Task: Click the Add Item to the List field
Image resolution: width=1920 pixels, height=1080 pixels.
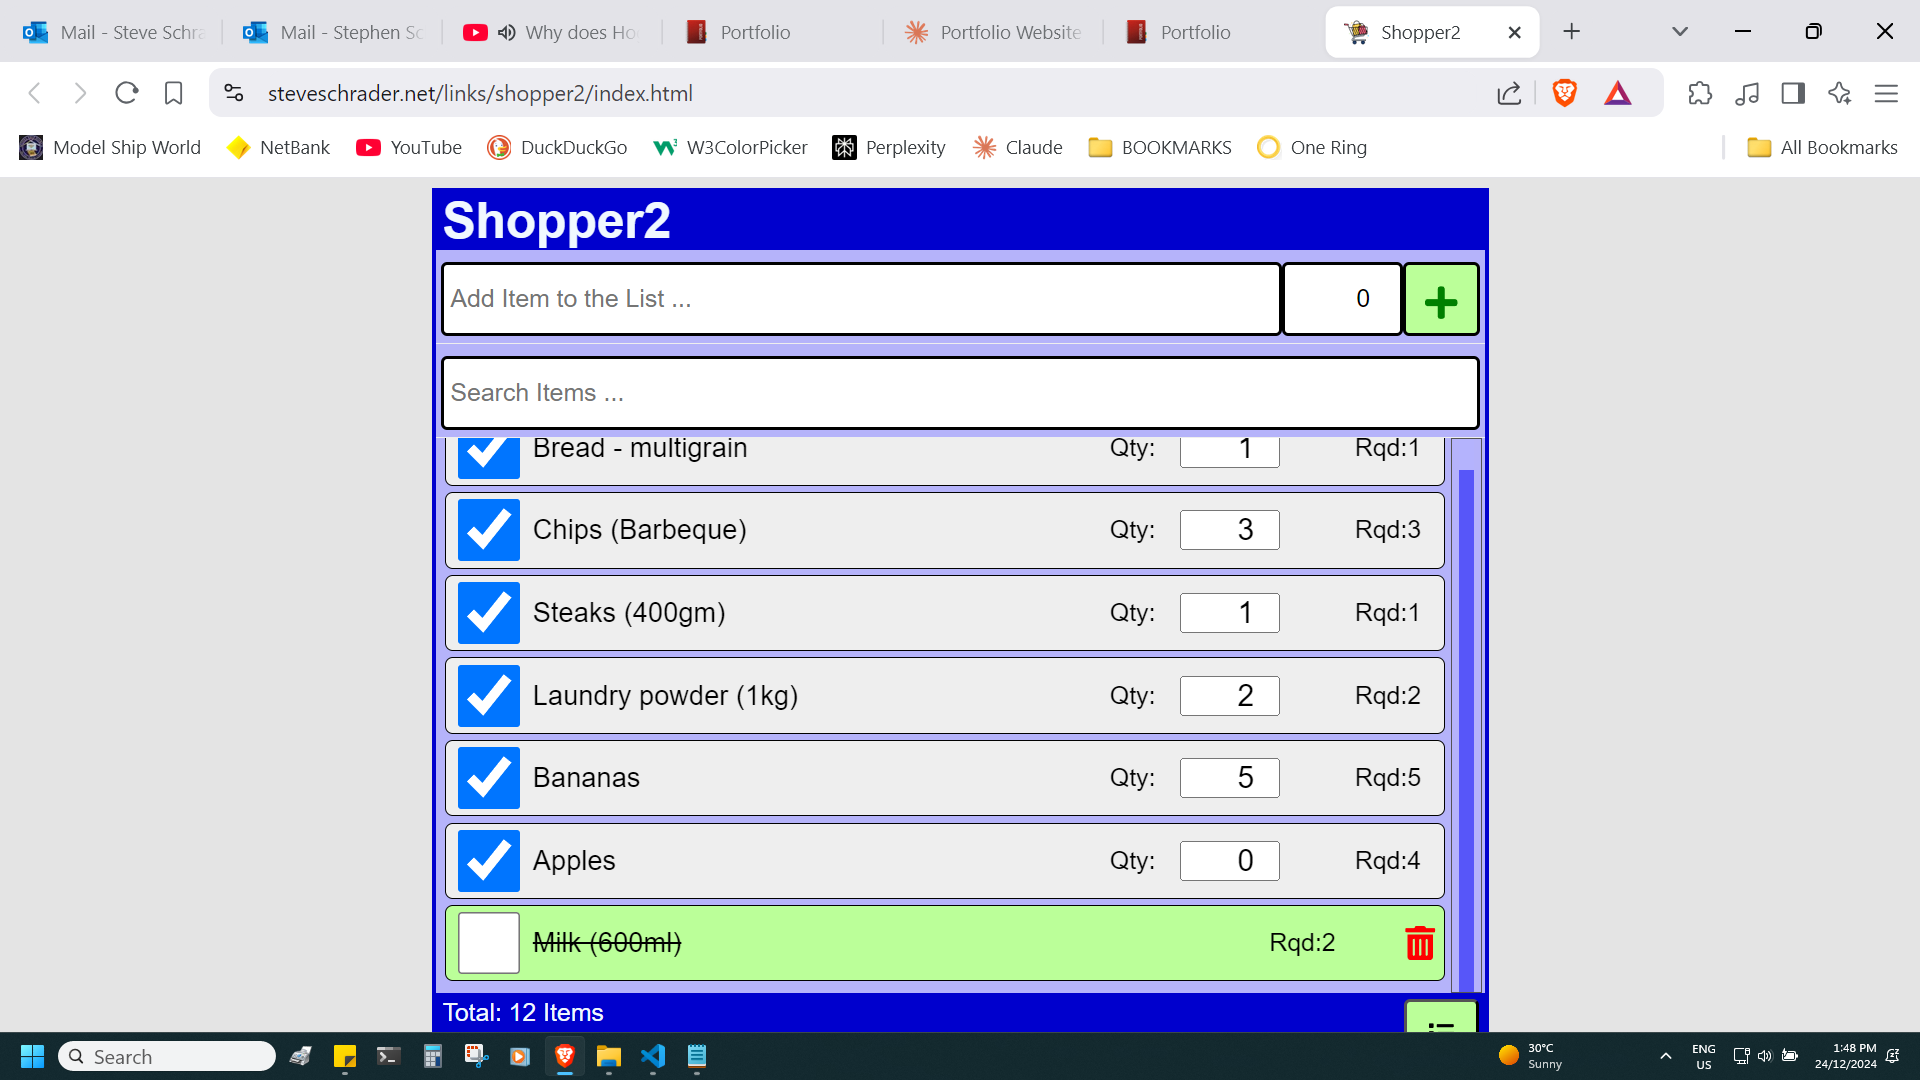Action: pos(861,298)
